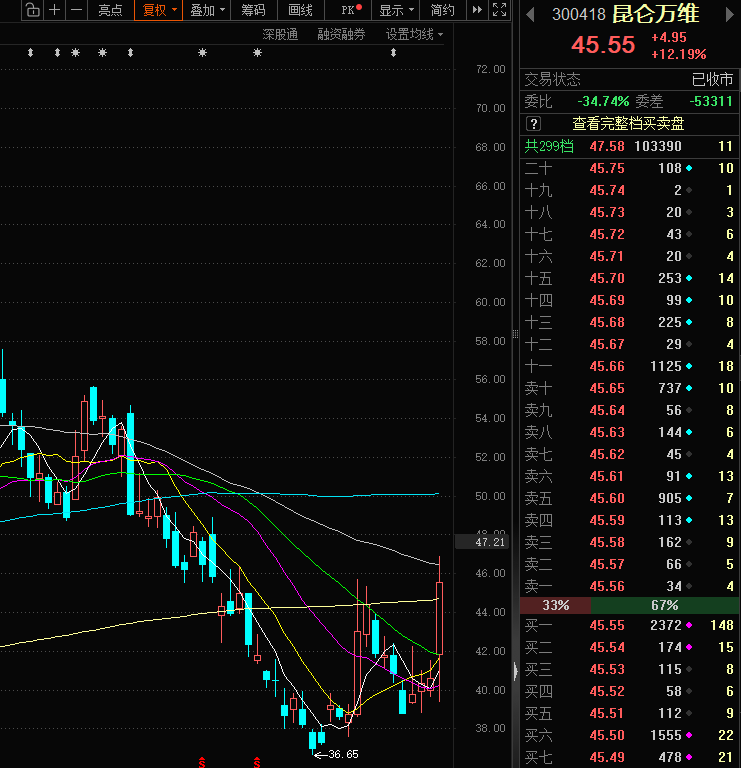Open the 复权 adjustment dropdown
Screen dimensions: 741x768
coord(158,10)
